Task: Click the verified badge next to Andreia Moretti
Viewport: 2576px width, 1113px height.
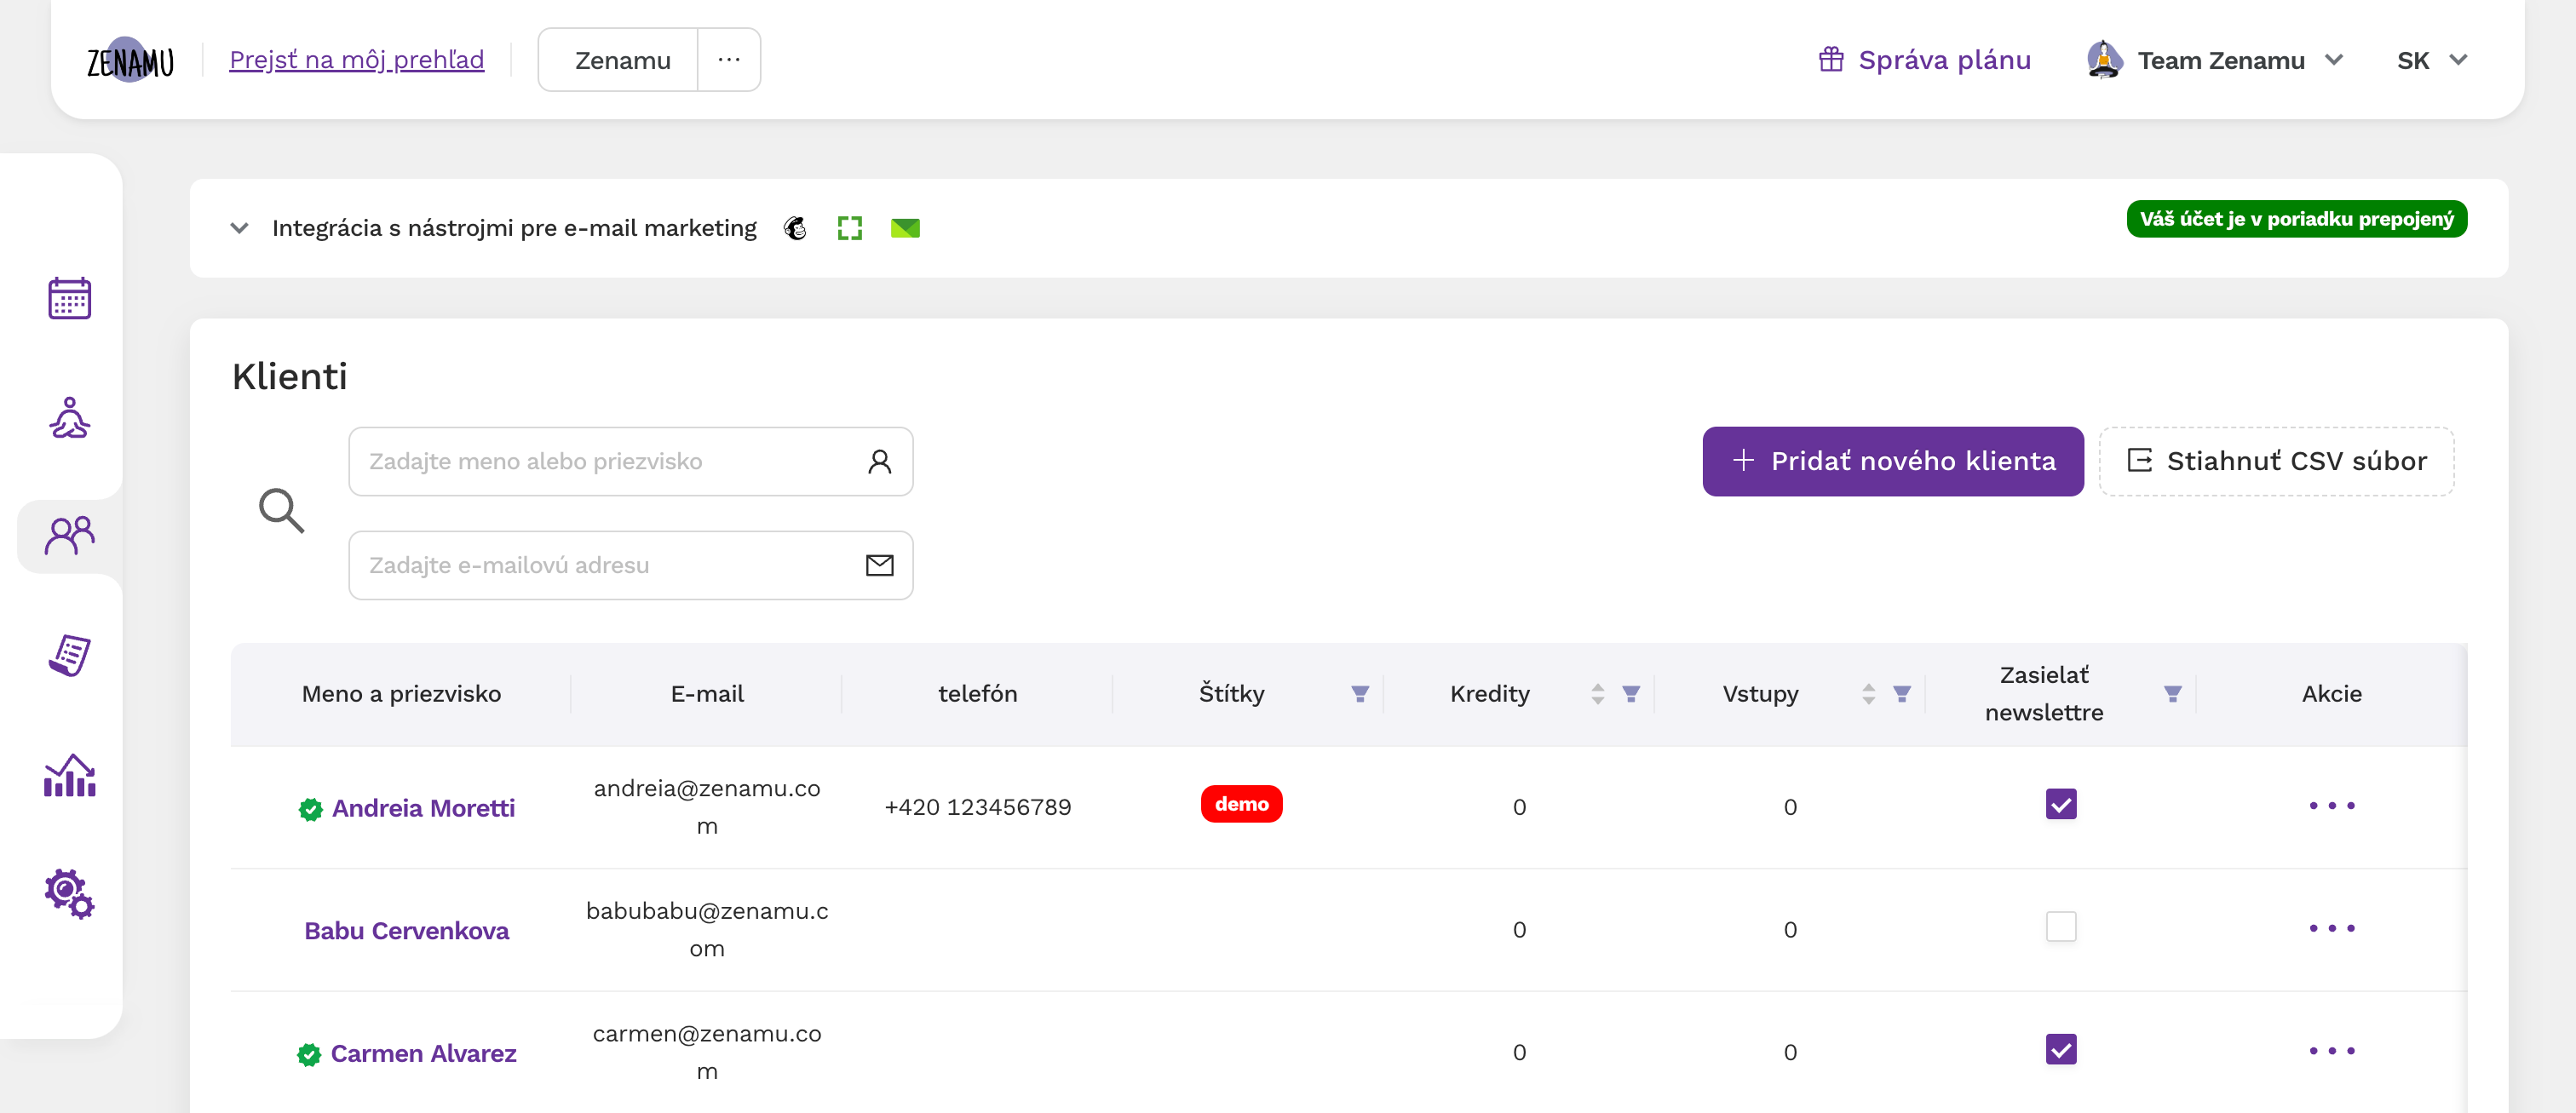Action: tap(311, 809)
